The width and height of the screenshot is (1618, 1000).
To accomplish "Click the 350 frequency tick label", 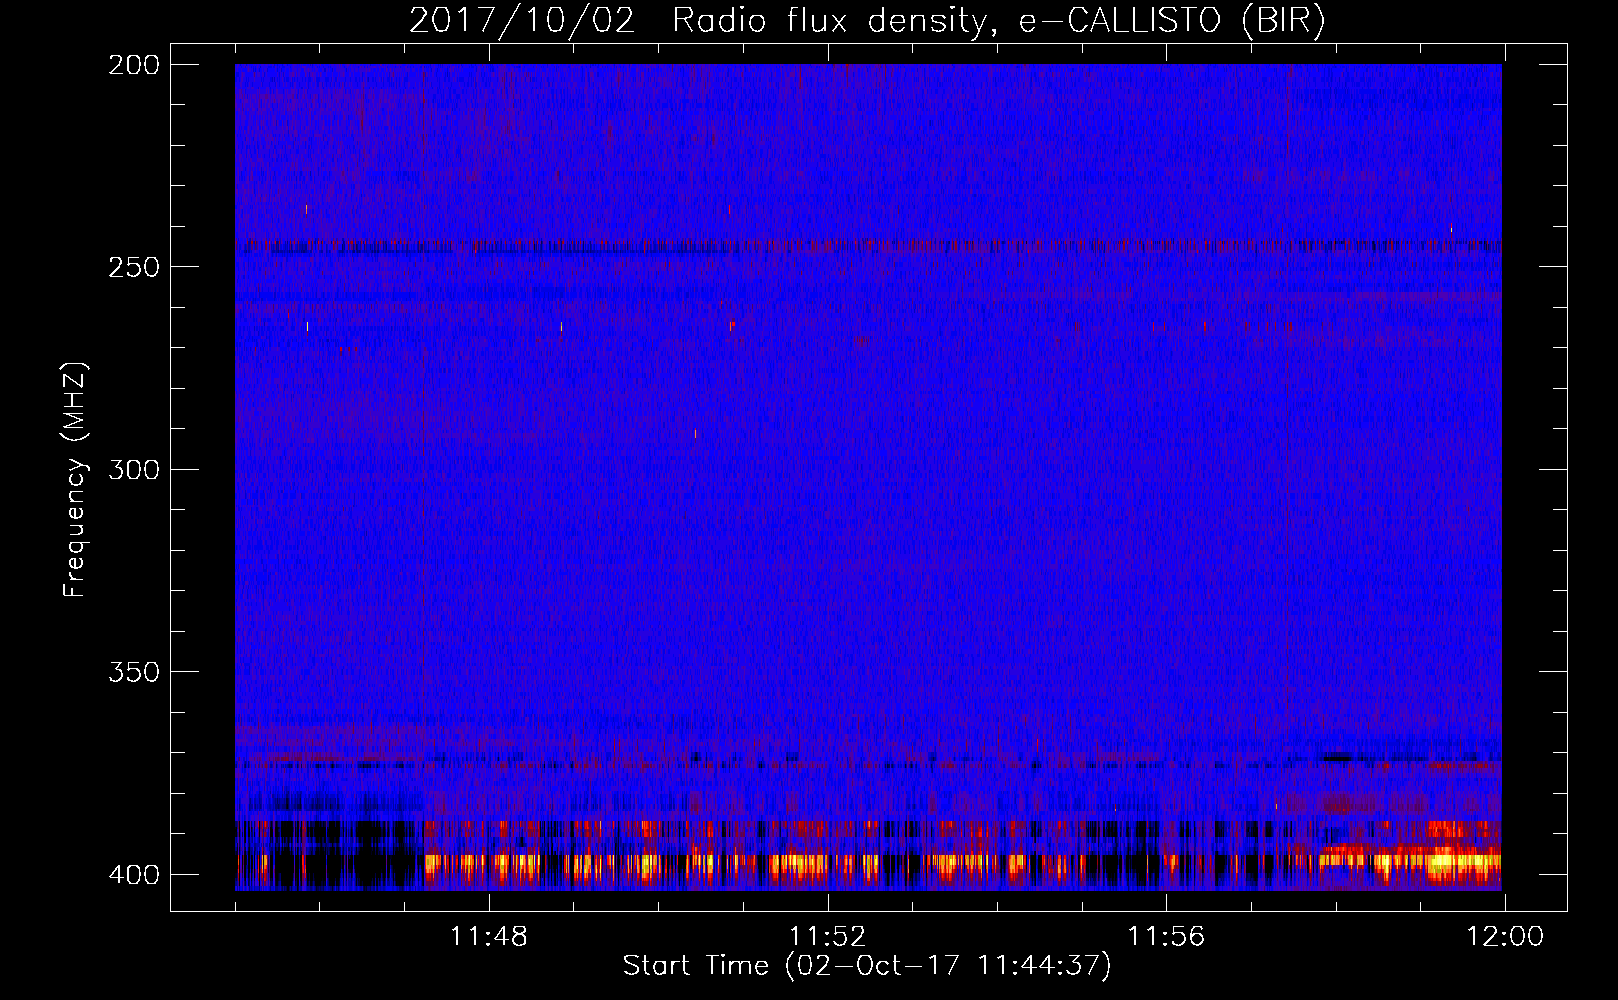I will pyautogui.click(x=134, y=671).
